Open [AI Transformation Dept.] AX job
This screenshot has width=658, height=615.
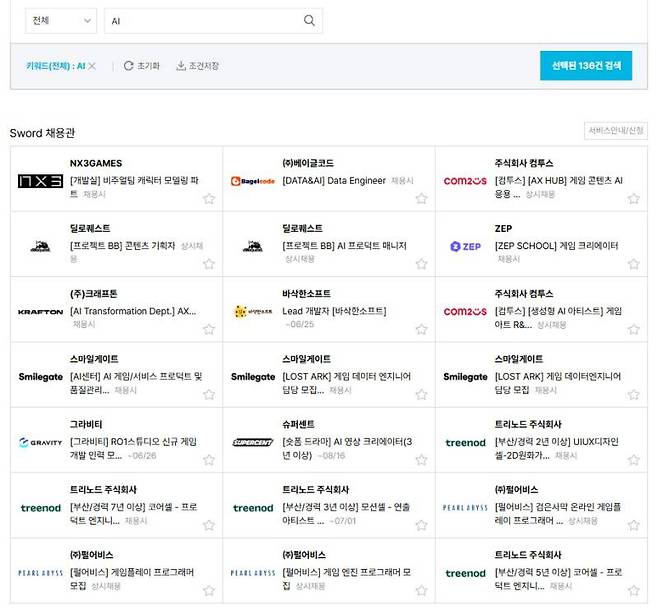pos(133,311)
